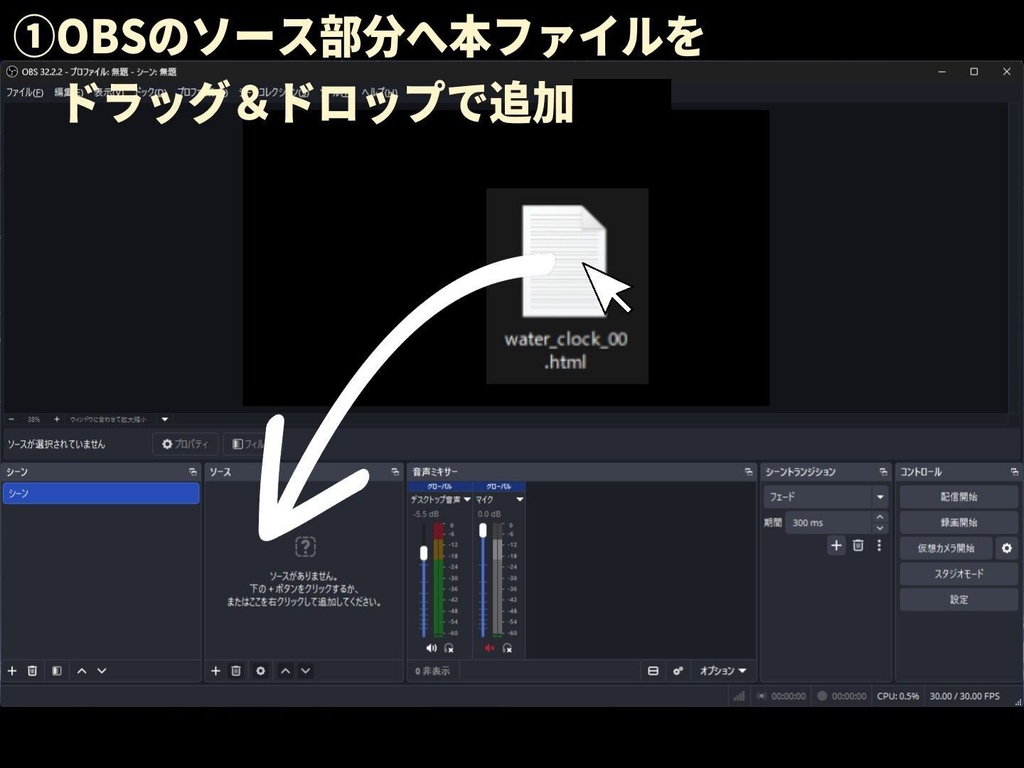Click the ソースが選択されていません label

(56, 444)
